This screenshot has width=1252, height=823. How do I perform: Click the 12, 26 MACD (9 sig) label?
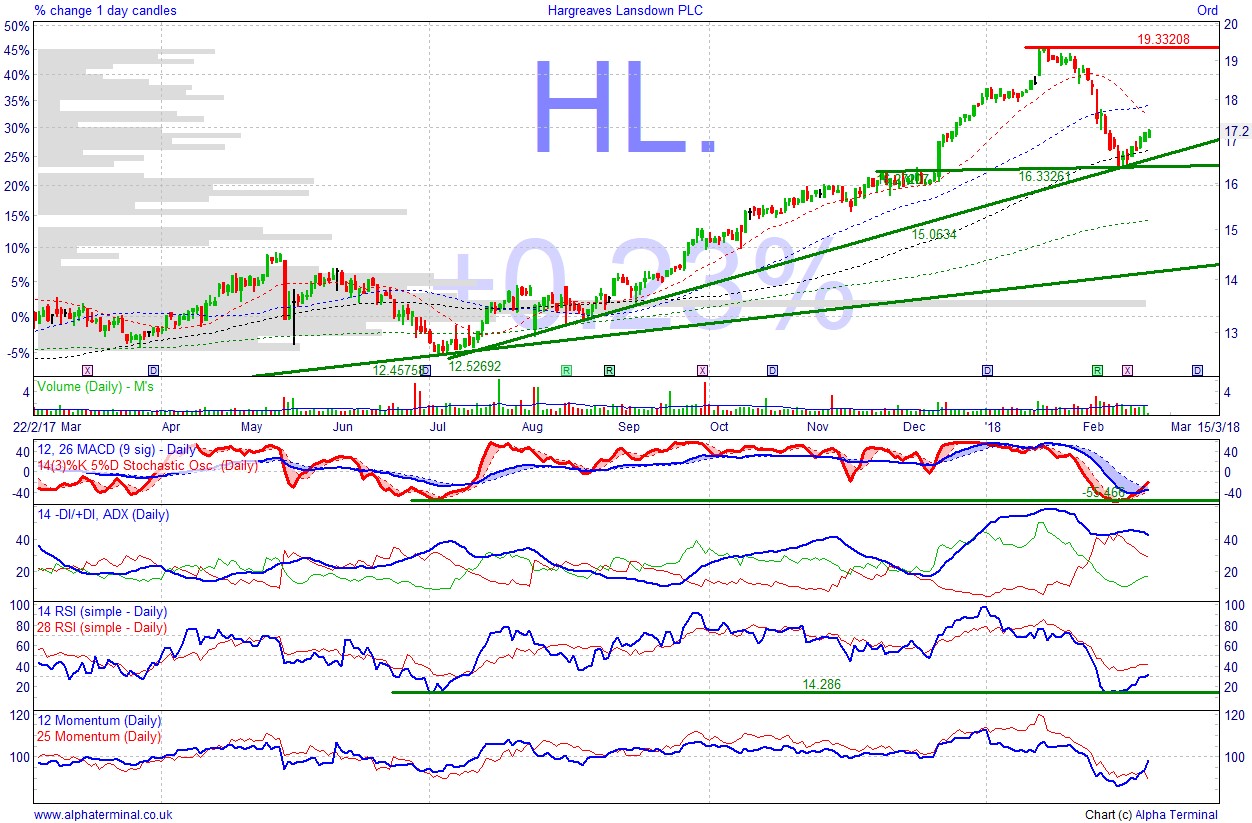tap(117, 452)
